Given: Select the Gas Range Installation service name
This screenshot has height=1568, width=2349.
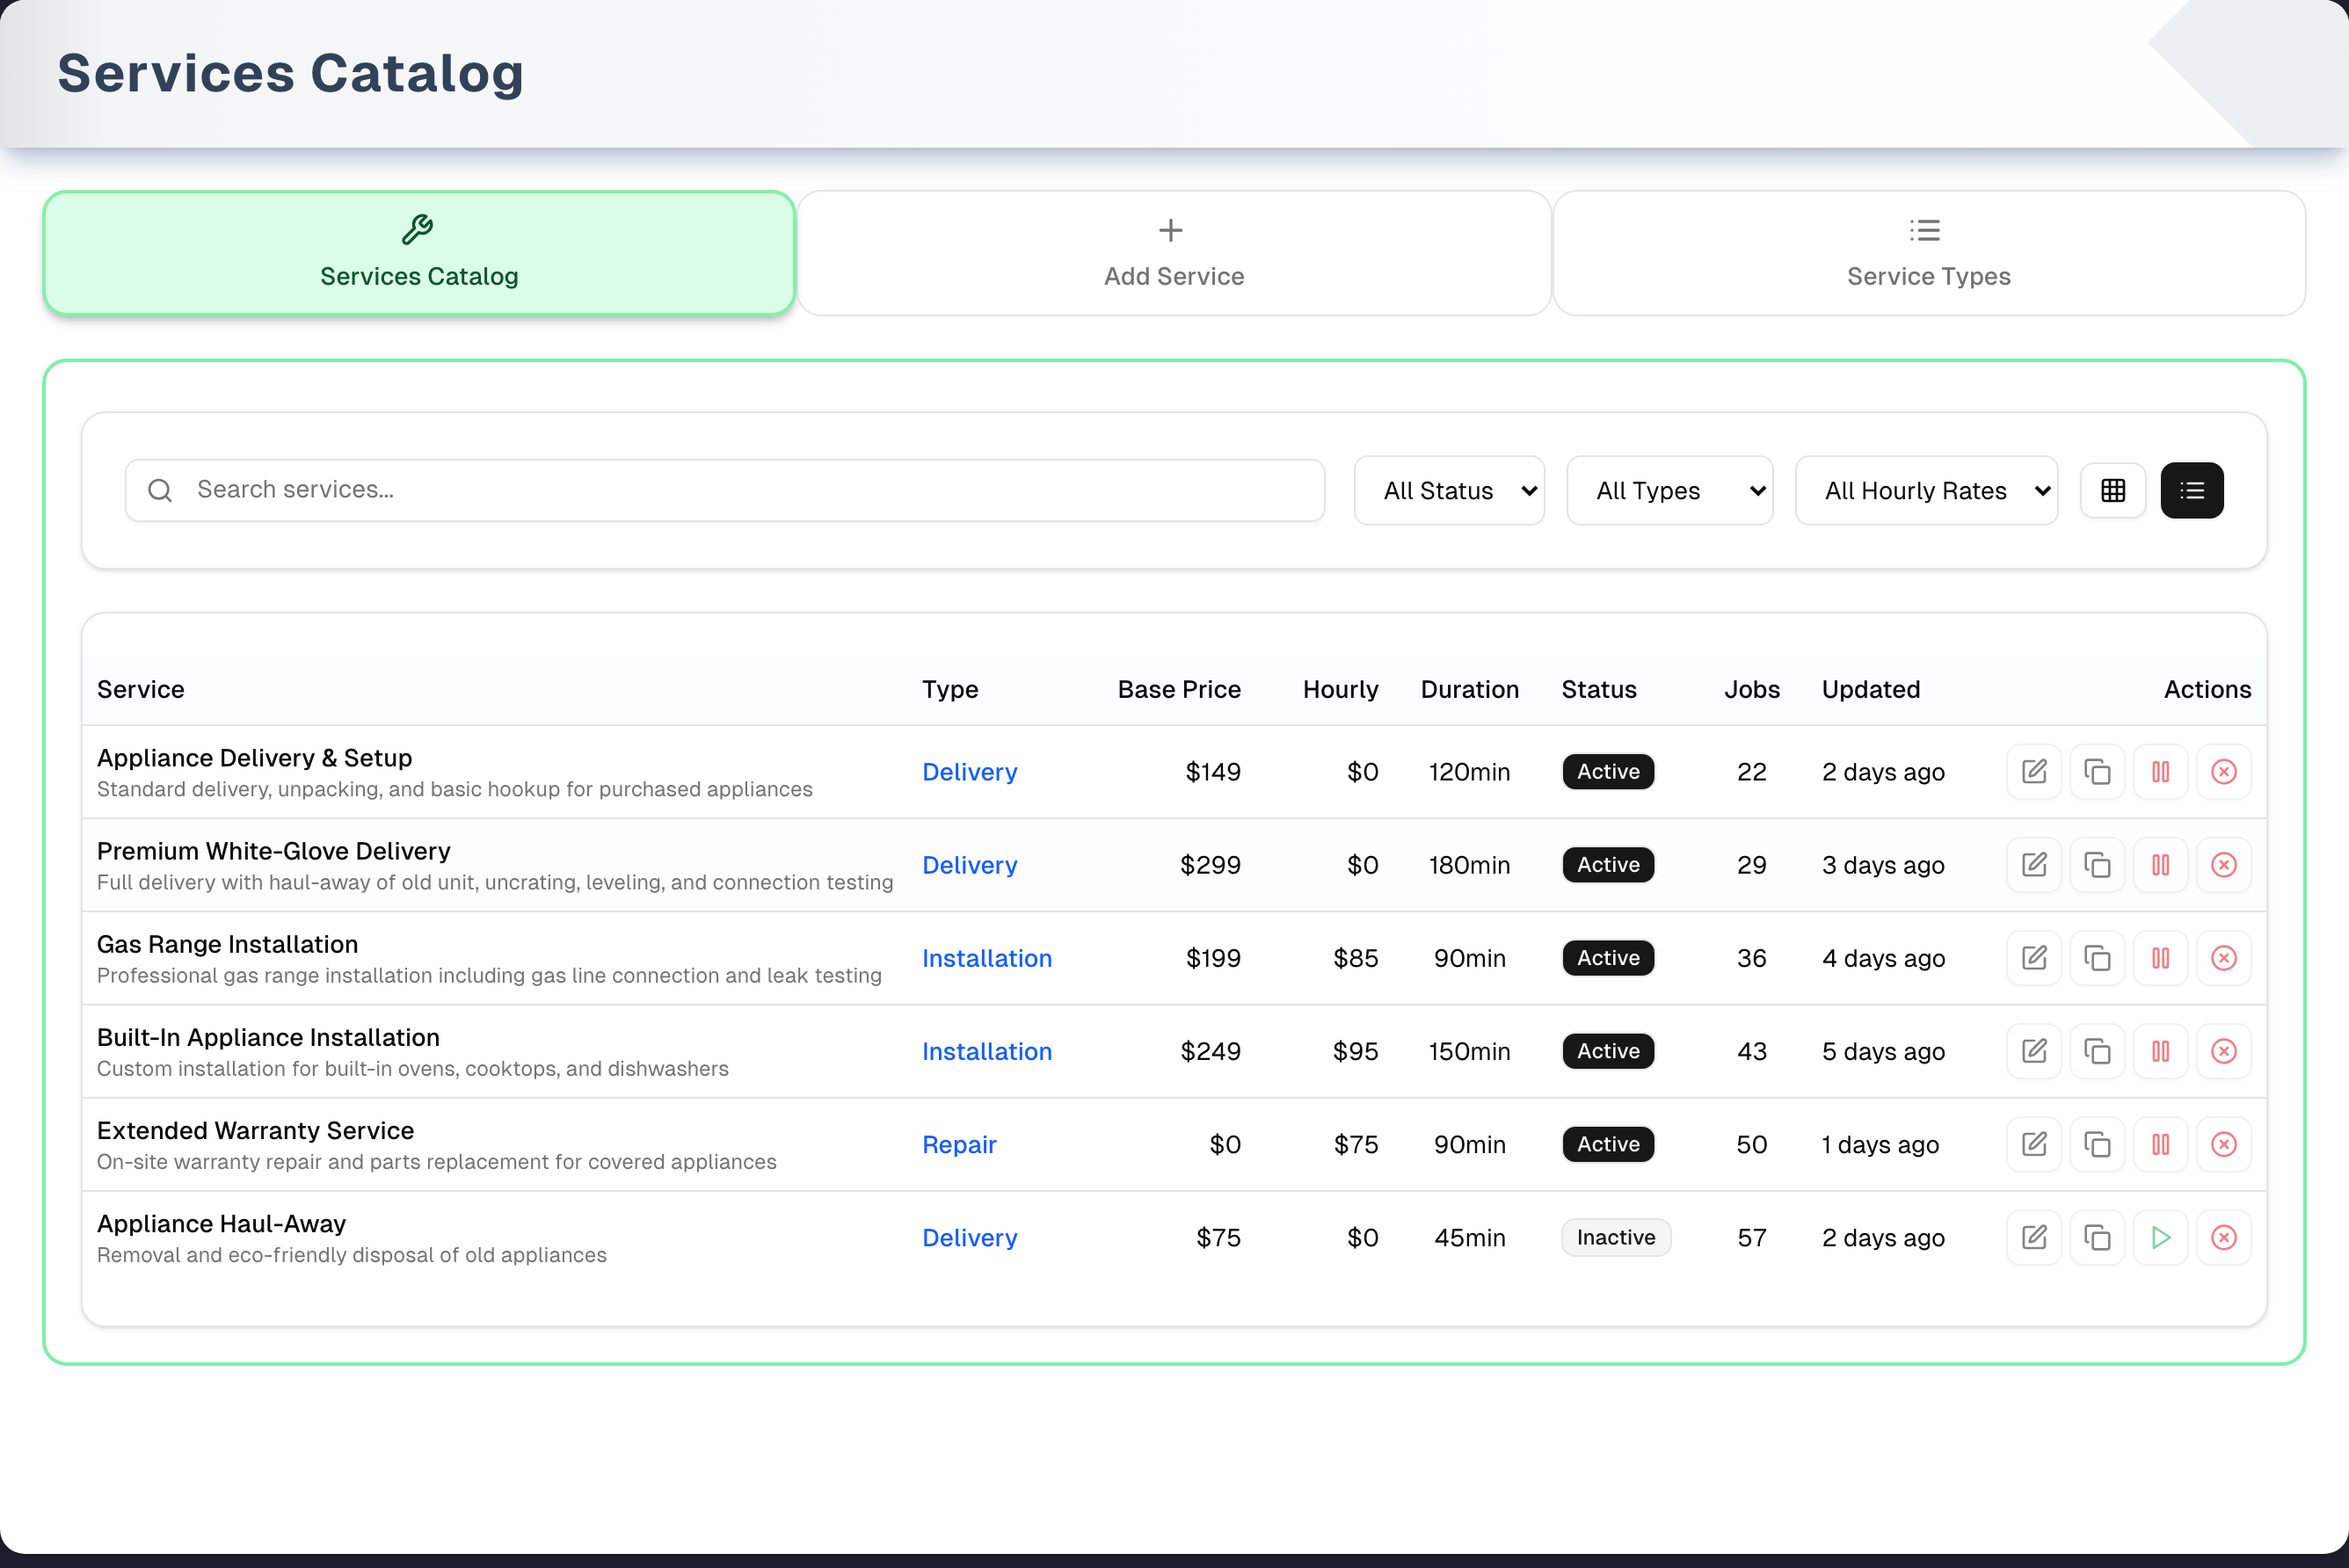Looking at the screenshot, I should tap(227, 944).
